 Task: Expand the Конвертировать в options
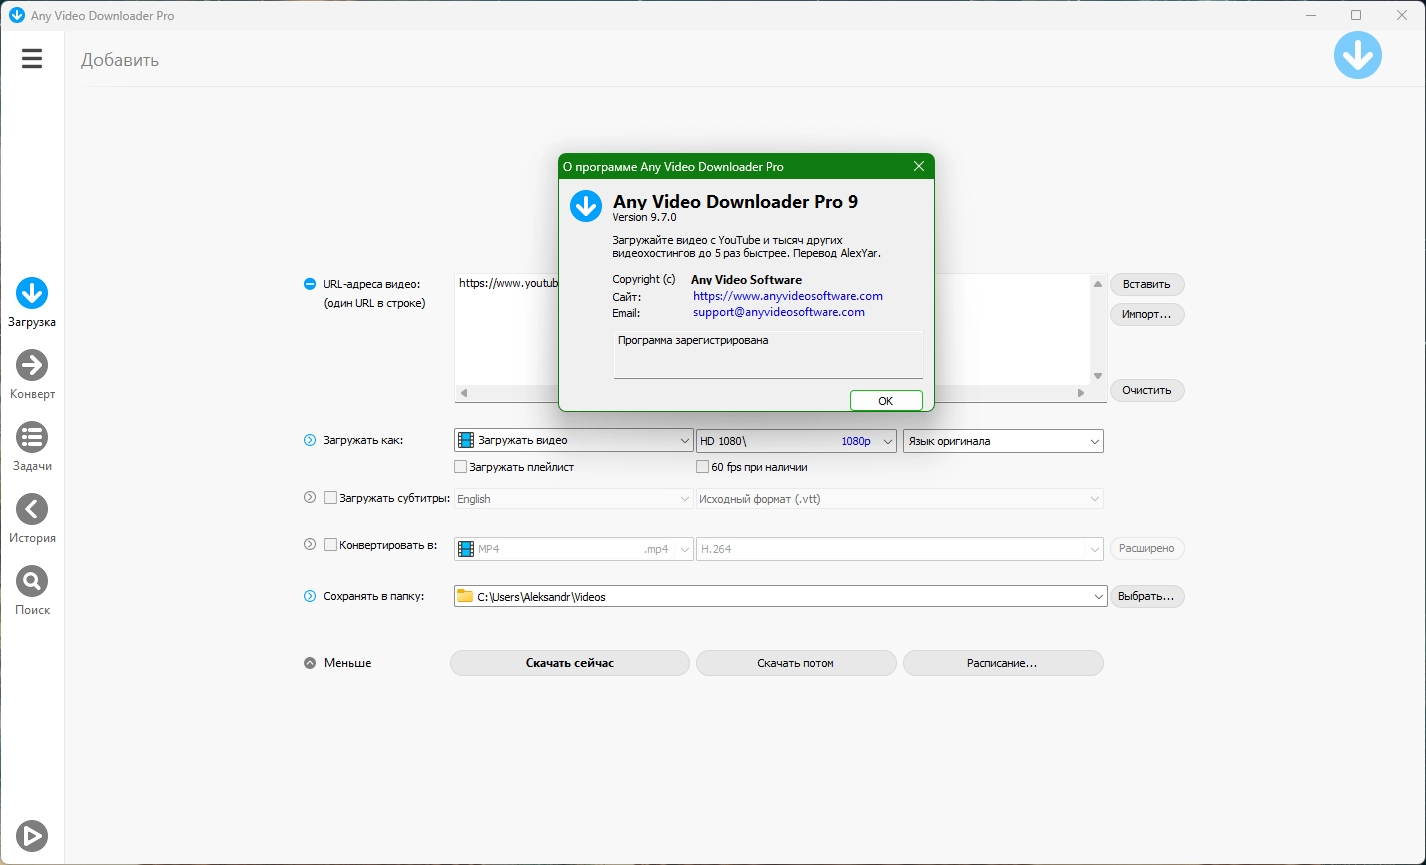[x=310, y=545]
